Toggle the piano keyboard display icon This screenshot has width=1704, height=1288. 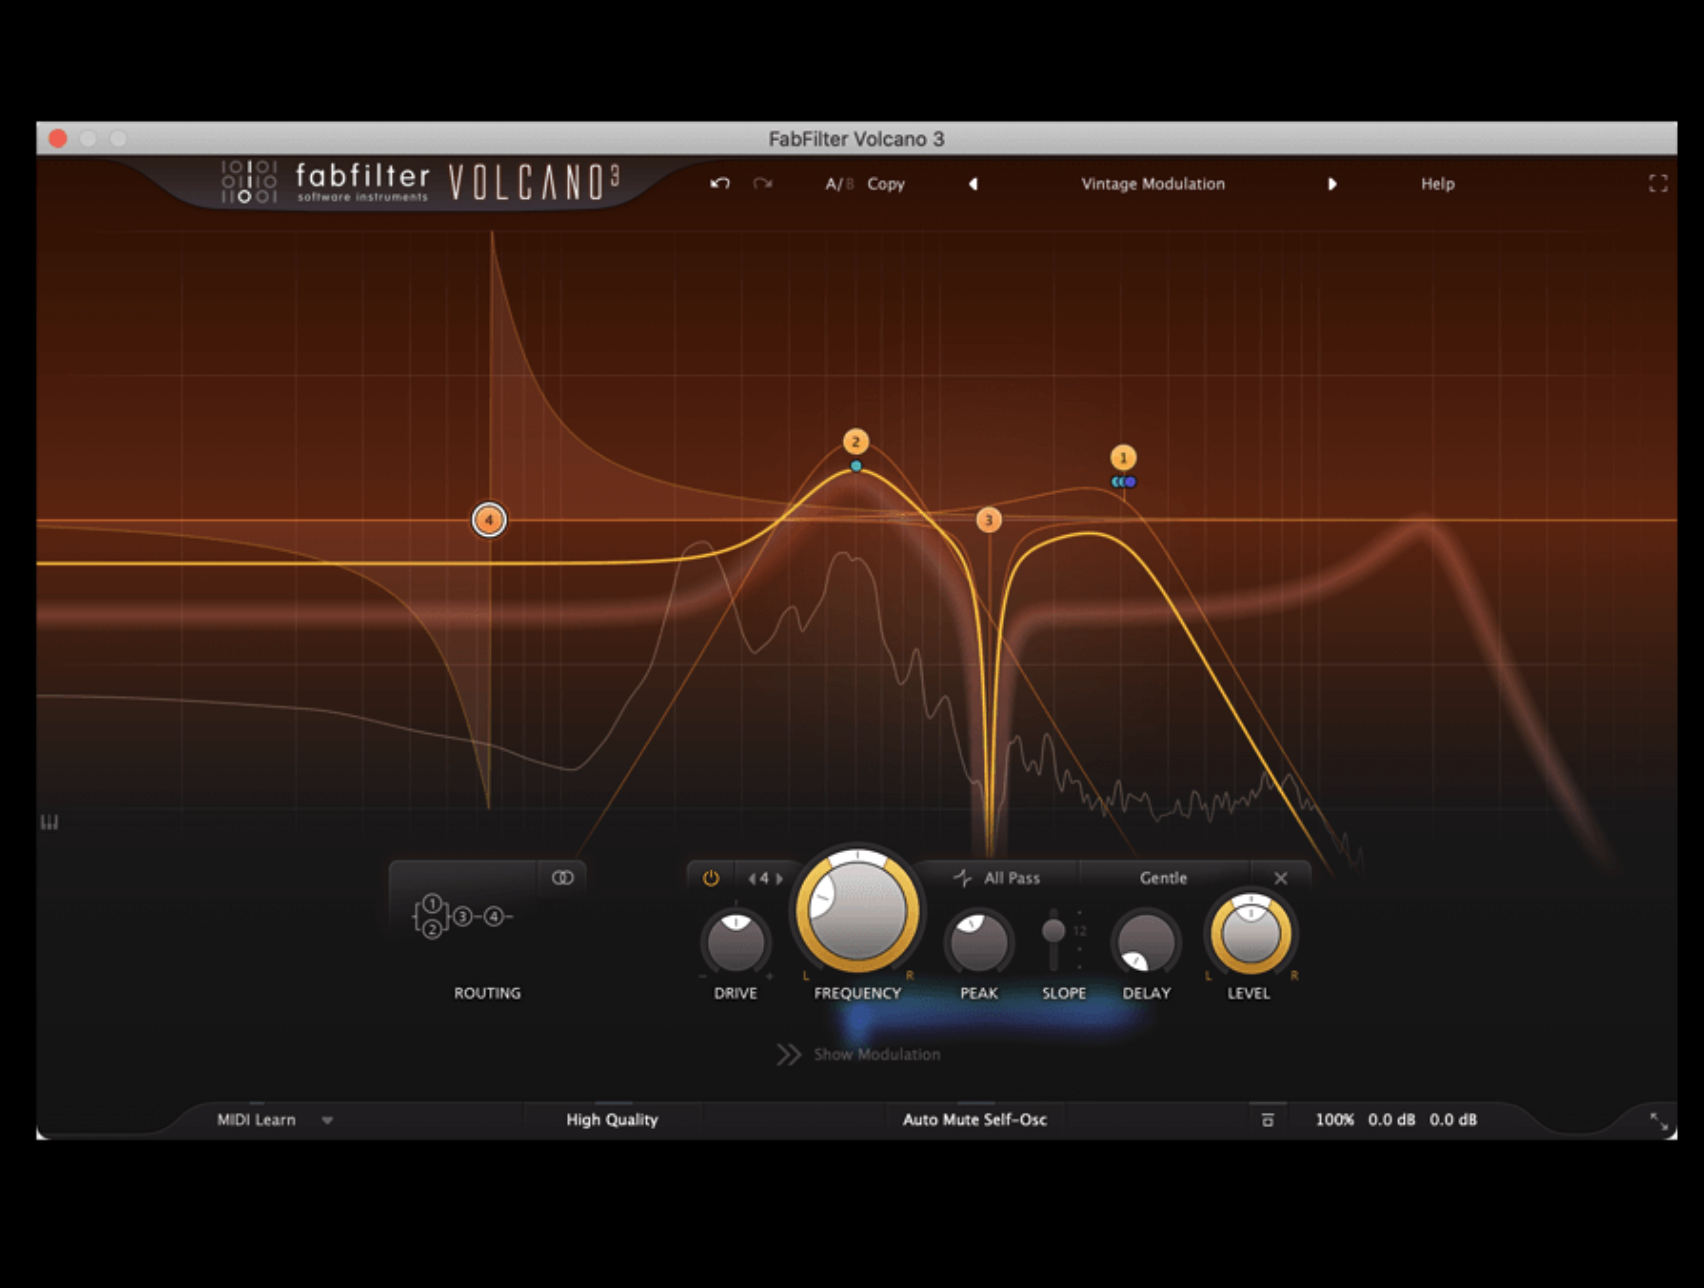pyautogui.click(x=49, y=822)
